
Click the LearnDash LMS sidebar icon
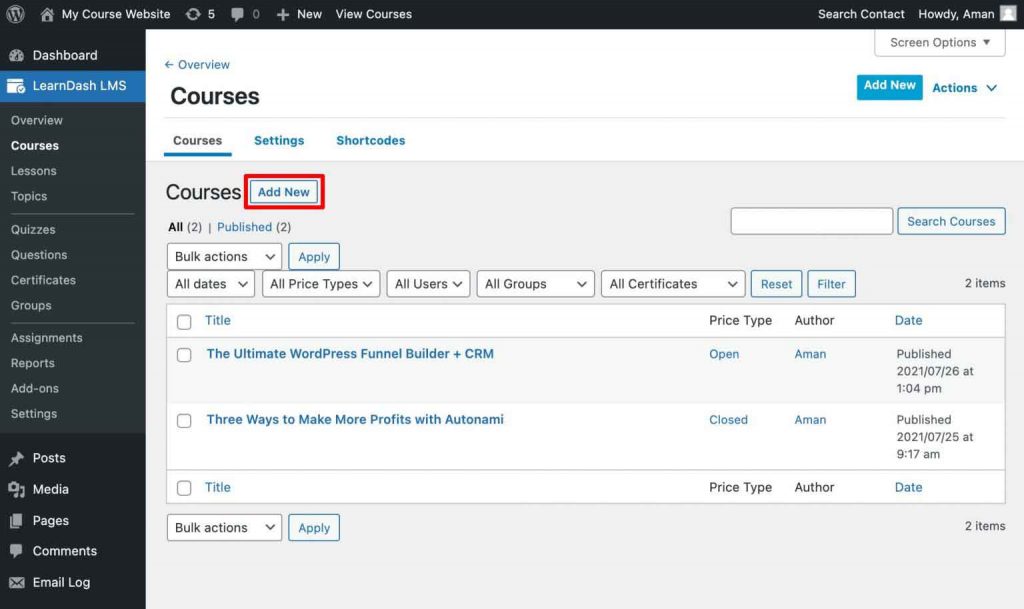[x=16, y=86]
